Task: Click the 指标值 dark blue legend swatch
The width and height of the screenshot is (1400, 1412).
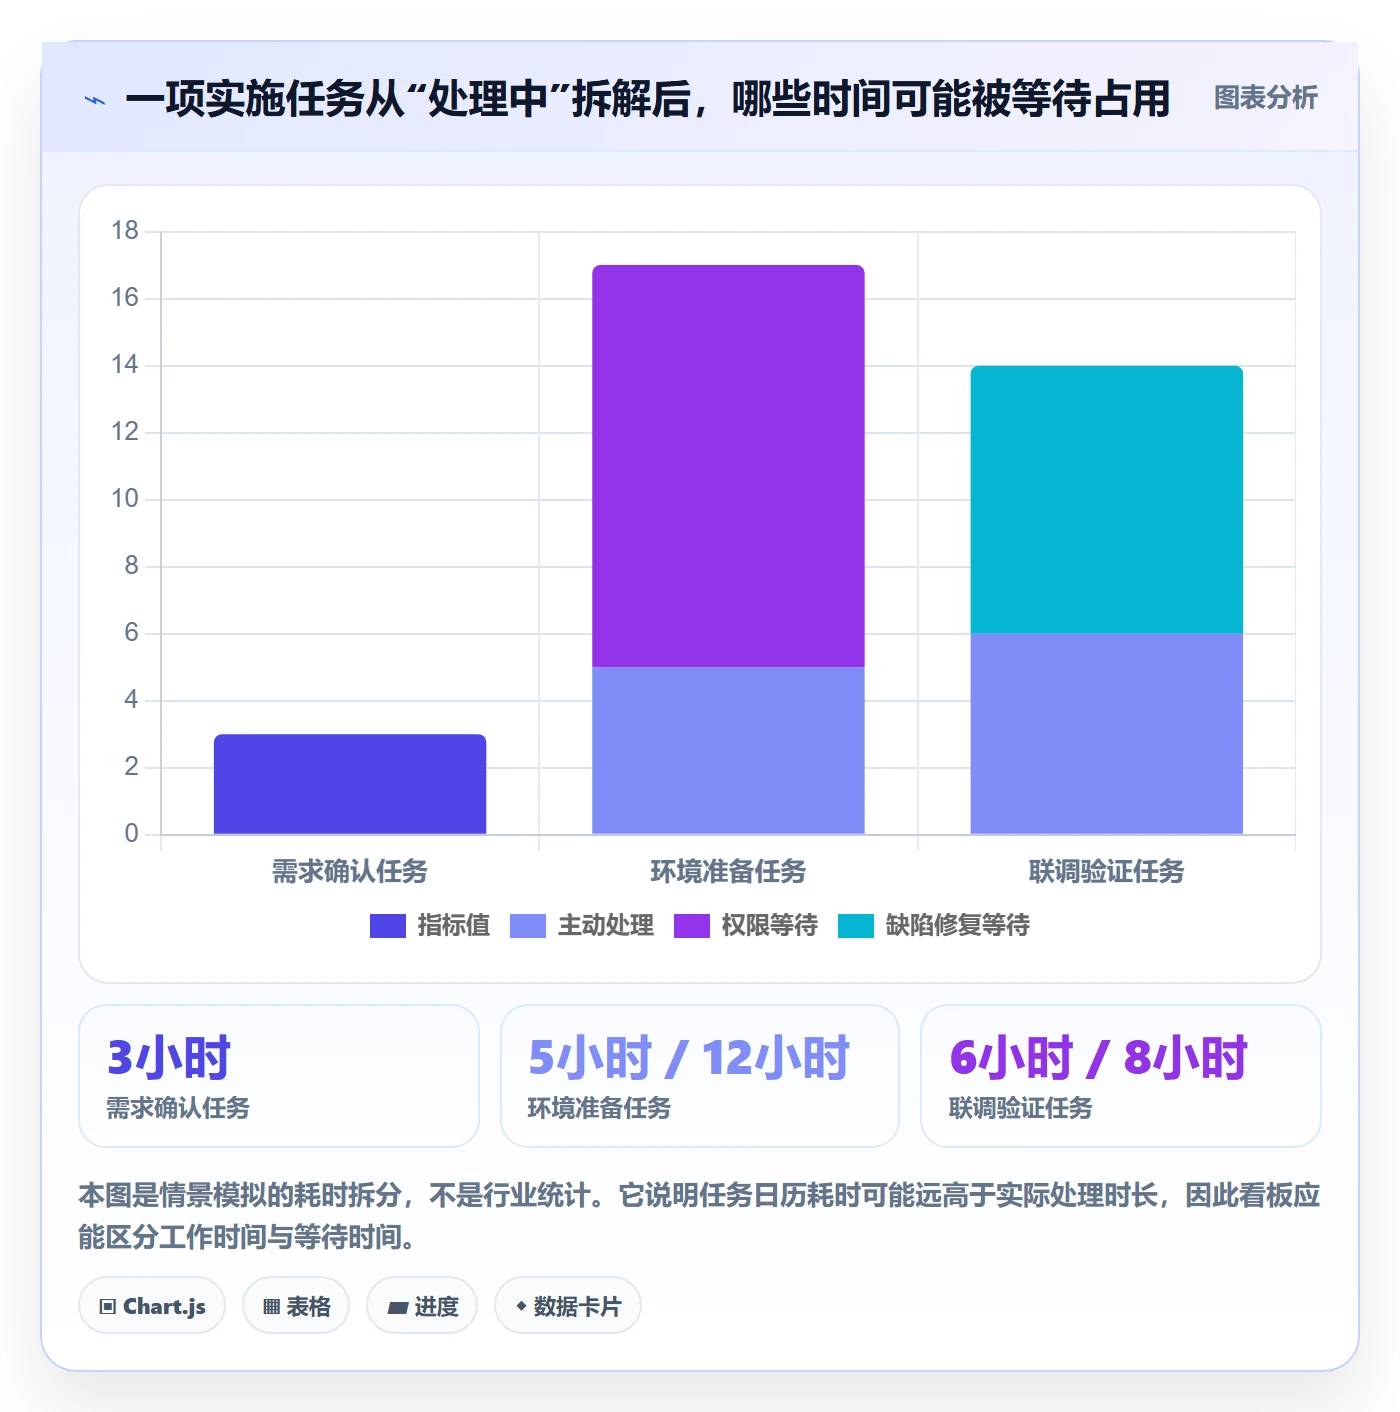Action: (388, 926)
